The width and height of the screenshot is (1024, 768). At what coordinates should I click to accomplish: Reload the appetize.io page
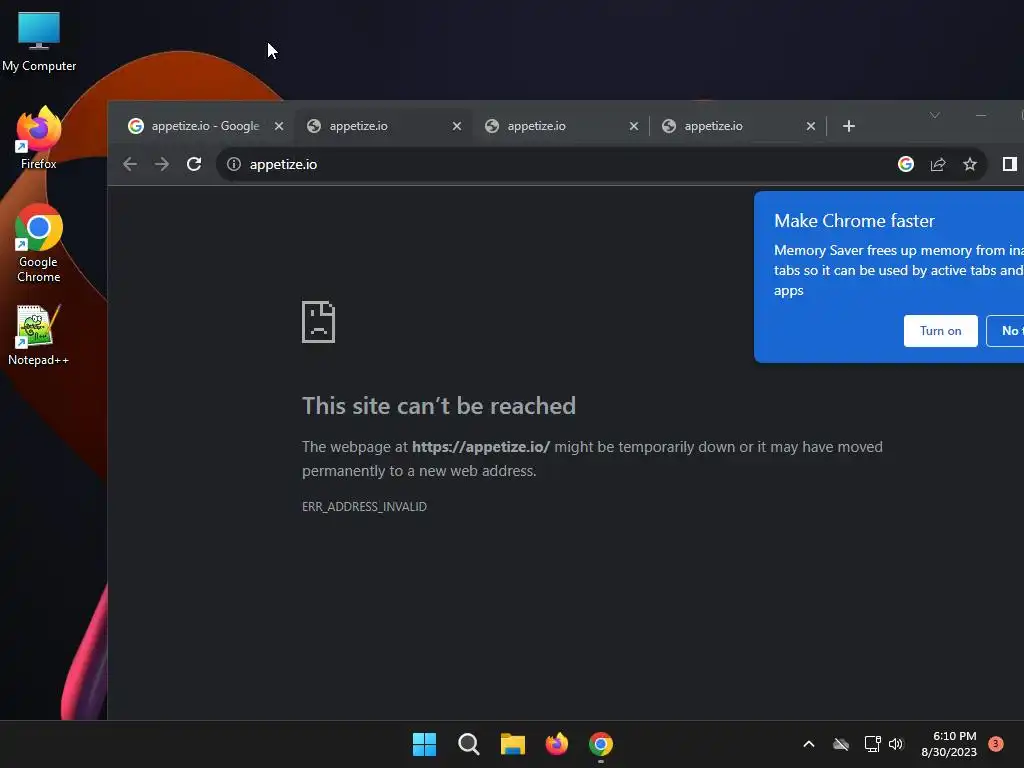(x=194, y=164)
